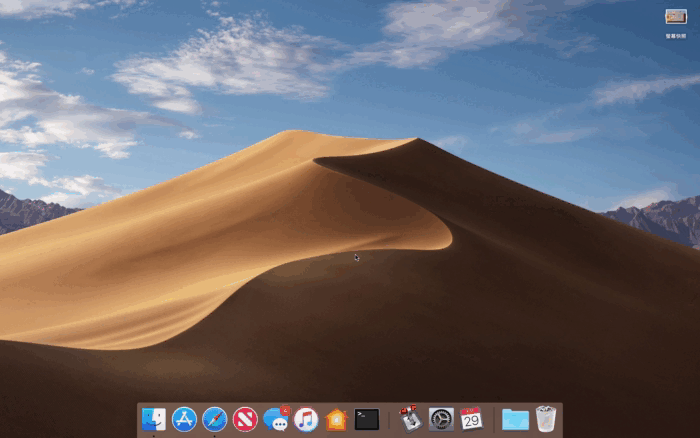Open Finder from the Dock

pos(154,419)
